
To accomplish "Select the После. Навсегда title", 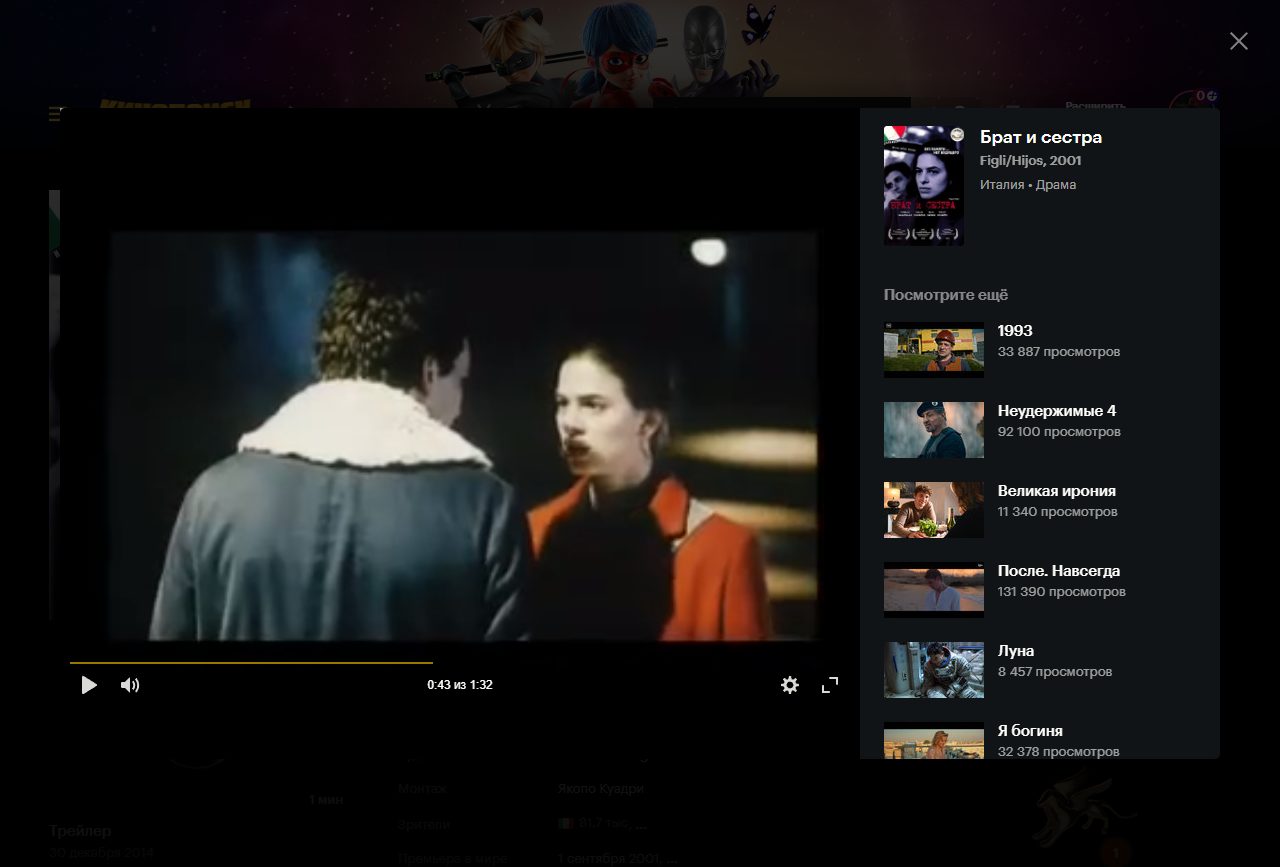I will pos(1059,571).
